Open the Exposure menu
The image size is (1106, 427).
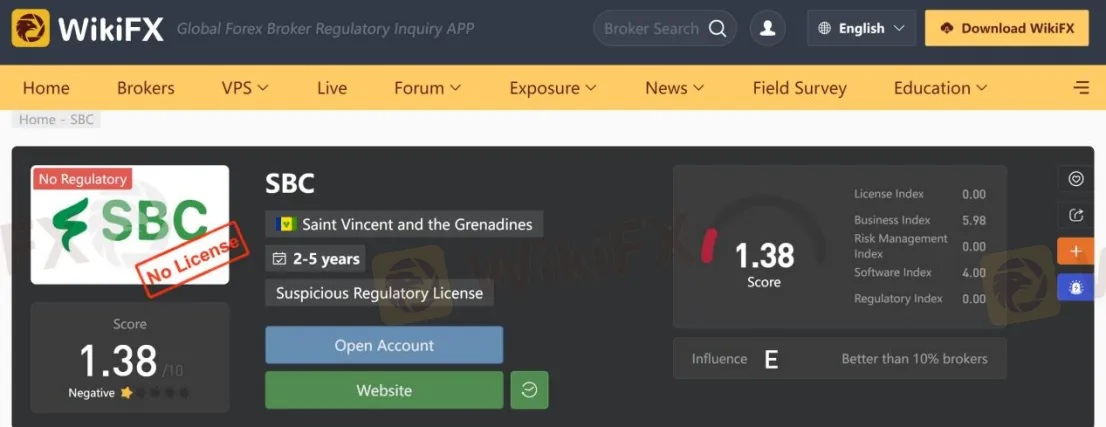point(553,88)
